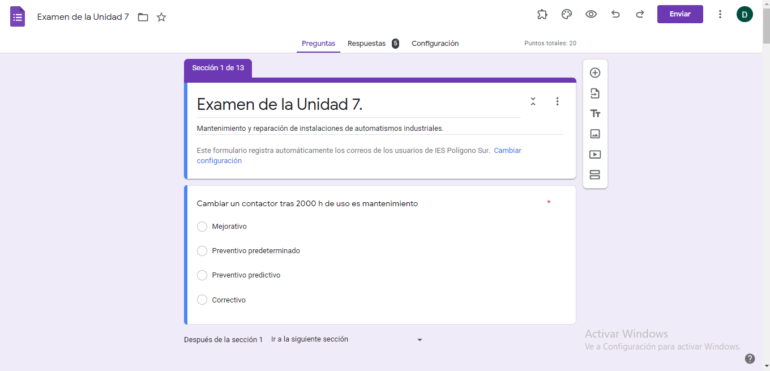Open the add-ons puzzle icon

542,14
